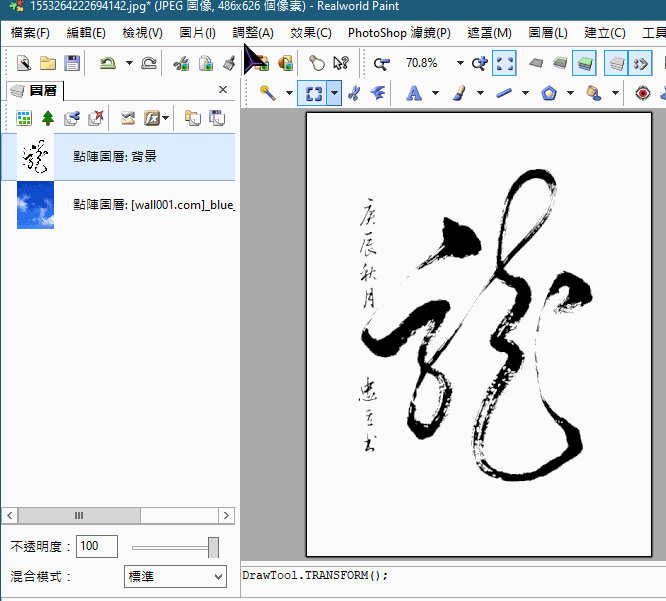This screenshot has height=601, width=666.
Task: Click the paintbrush icon in the top toolbar
Action: [x=229, y=63]
